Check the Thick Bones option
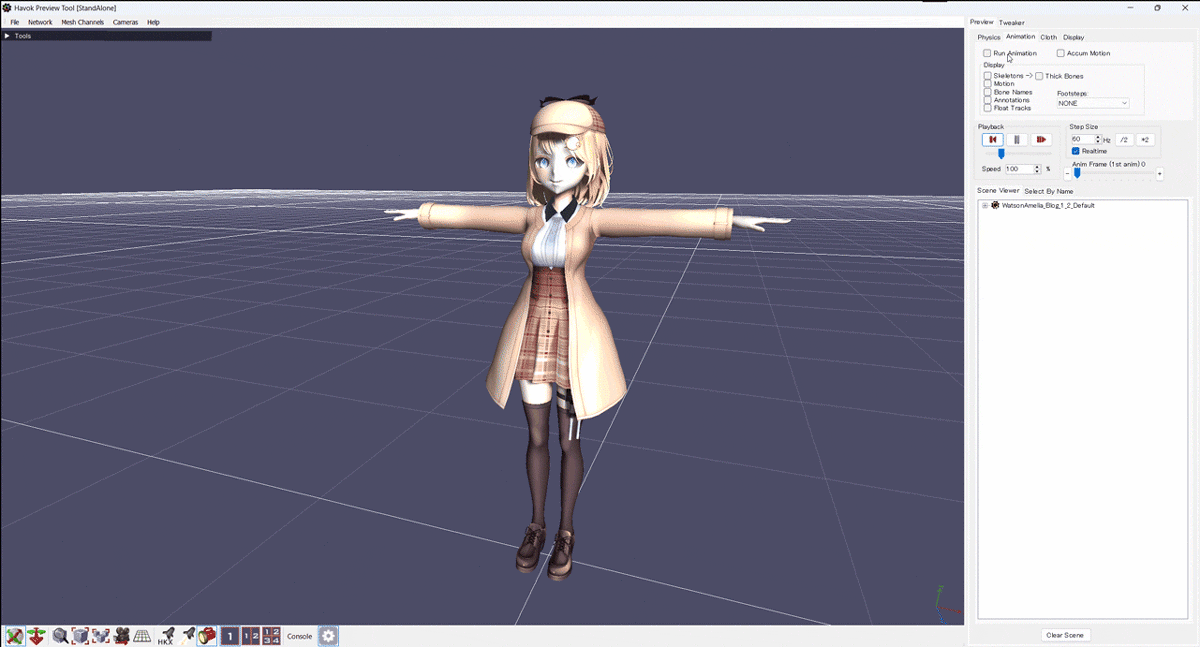1200x647 pixels. pyautogui.click(x=1039, y=76)
